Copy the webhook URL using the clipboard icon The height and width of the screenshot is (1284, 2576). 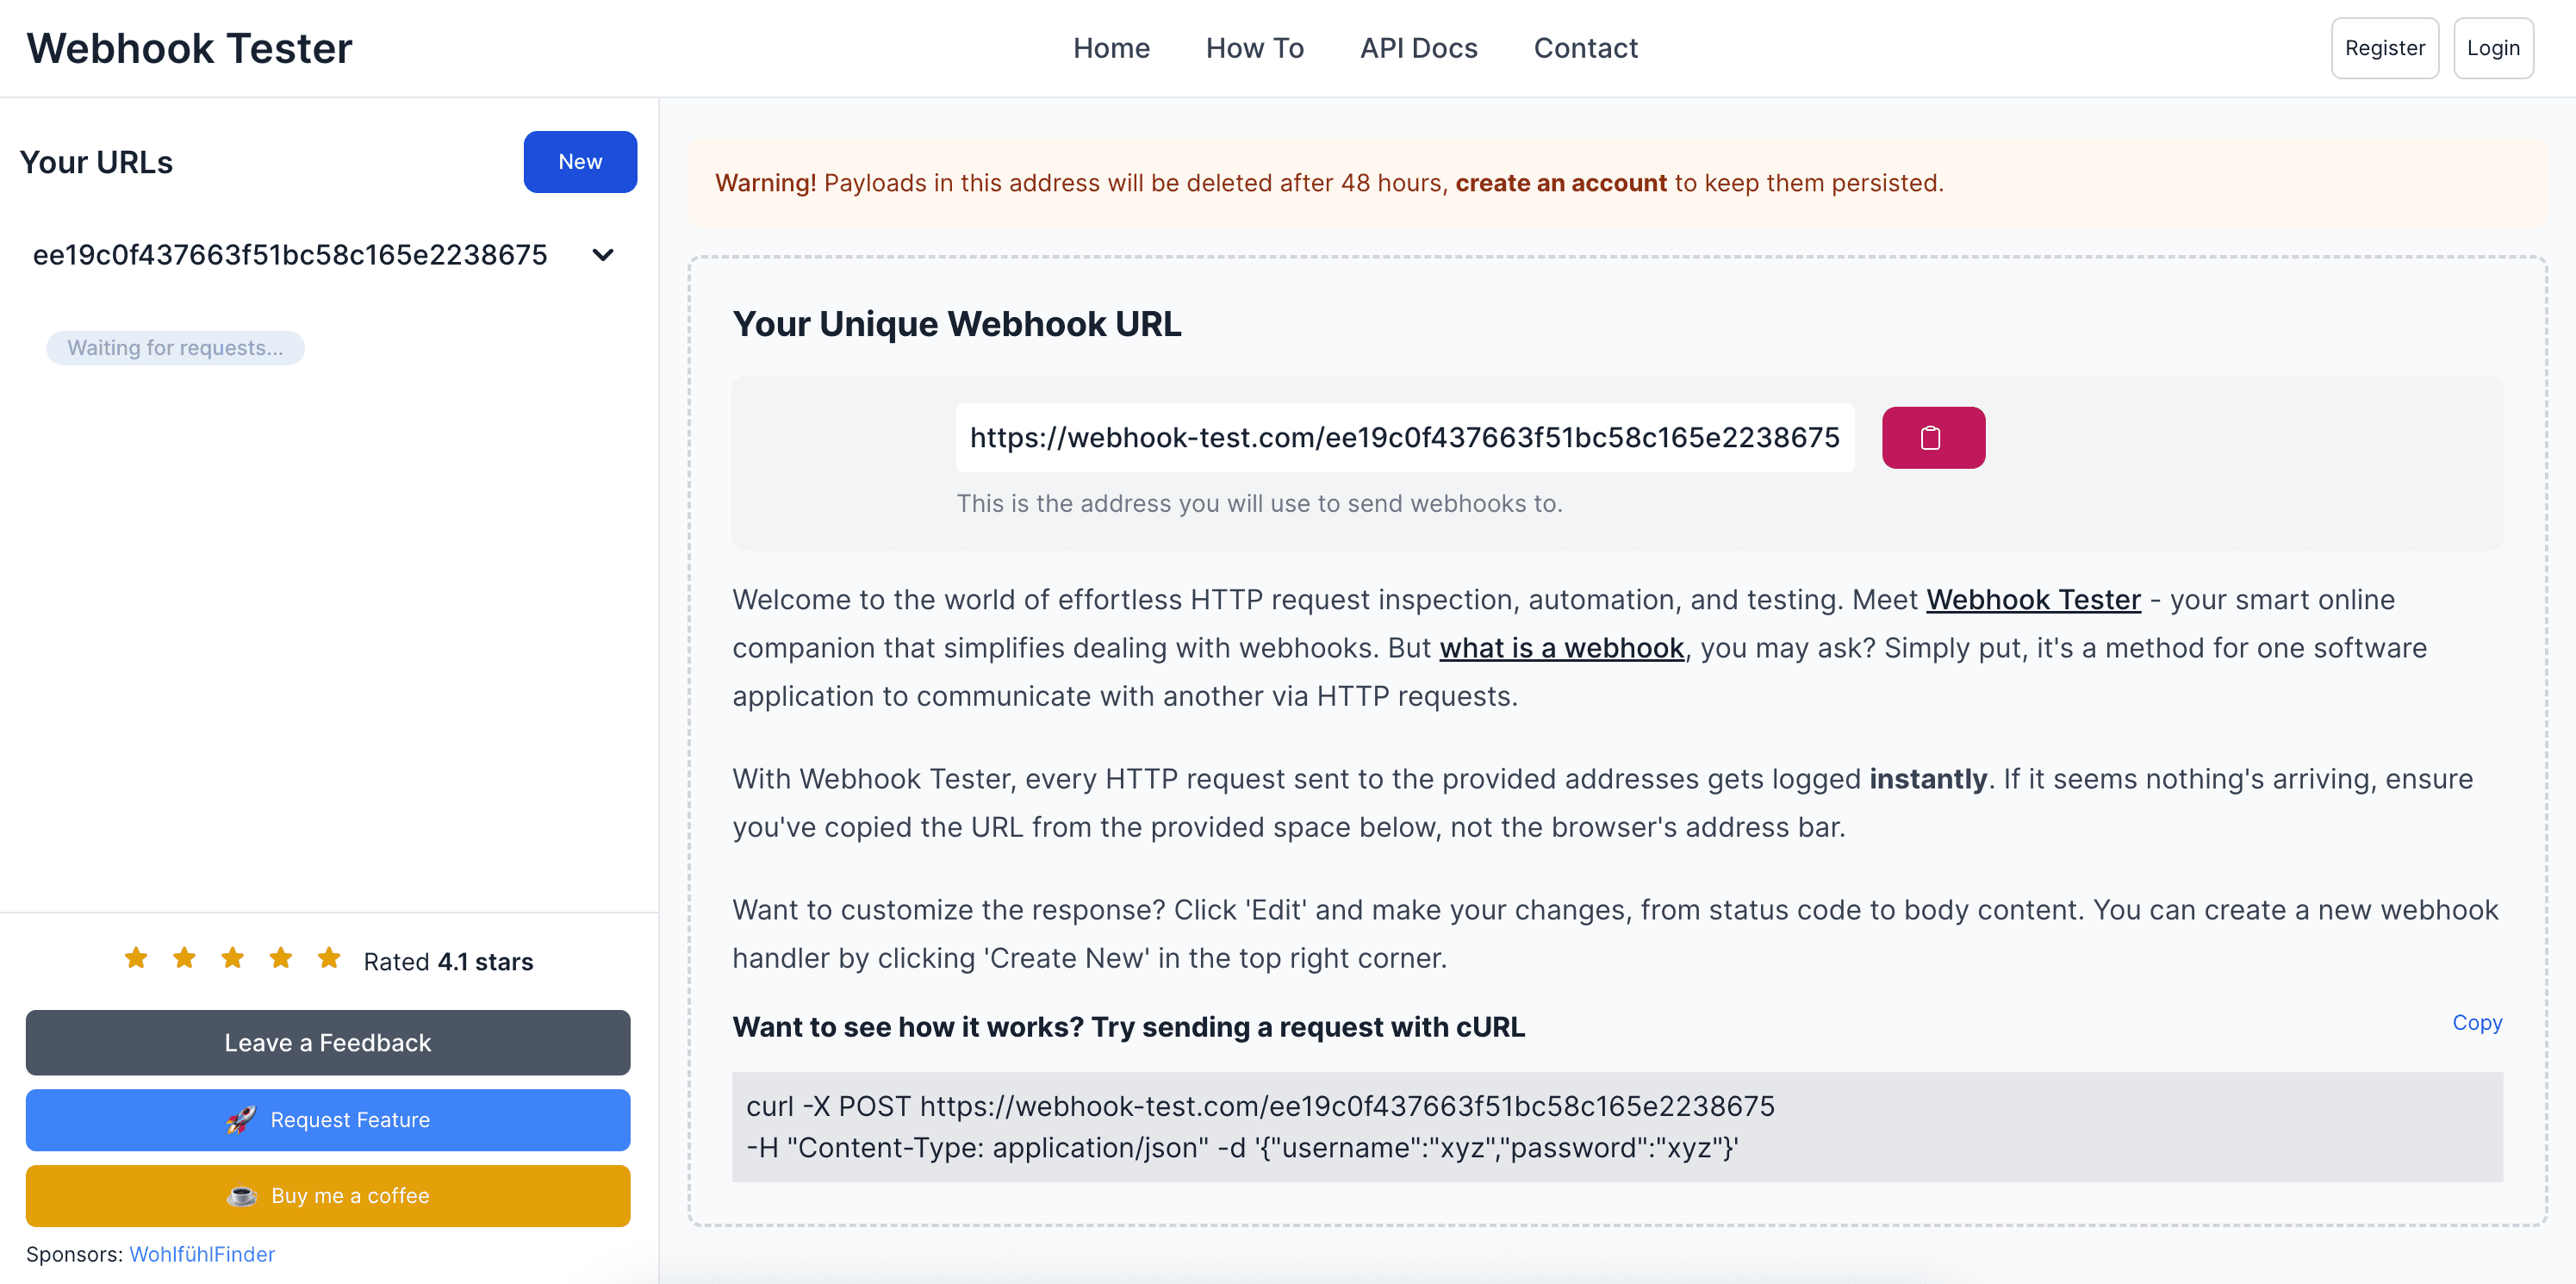[1931, 437]
